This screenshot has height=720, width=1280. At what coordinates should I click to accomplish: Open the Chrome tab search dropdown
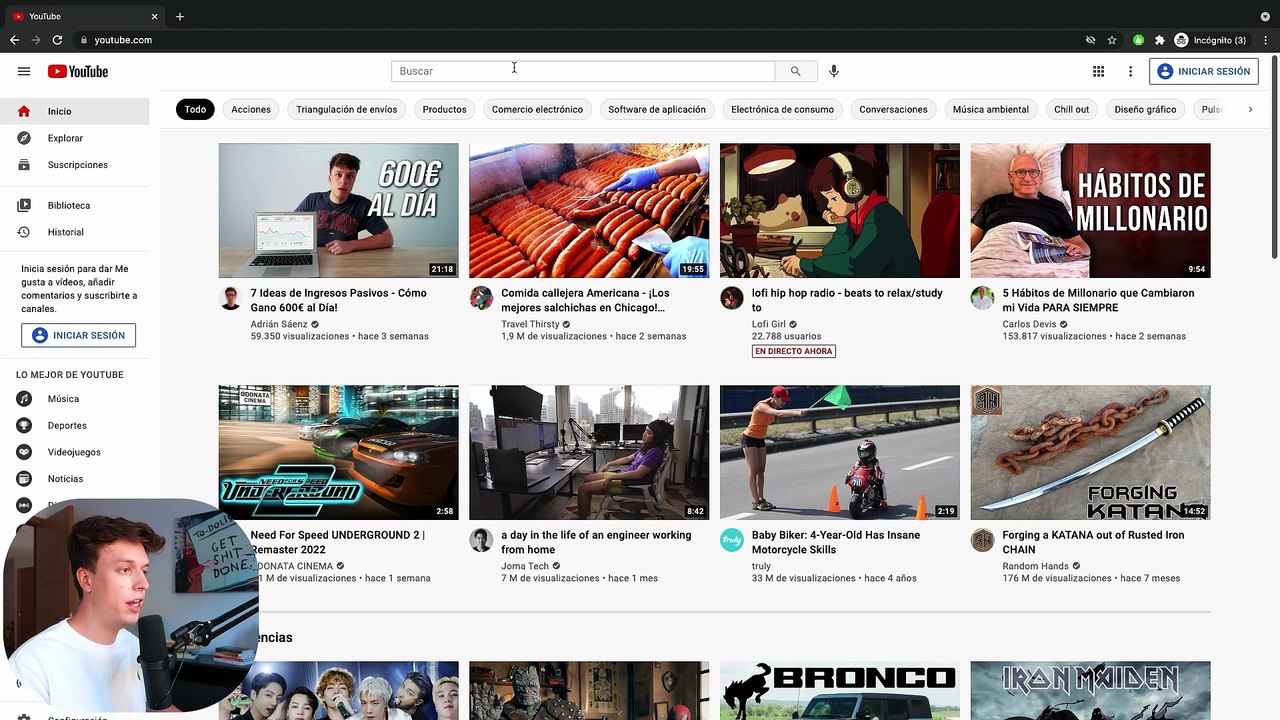coord(1265,16)
